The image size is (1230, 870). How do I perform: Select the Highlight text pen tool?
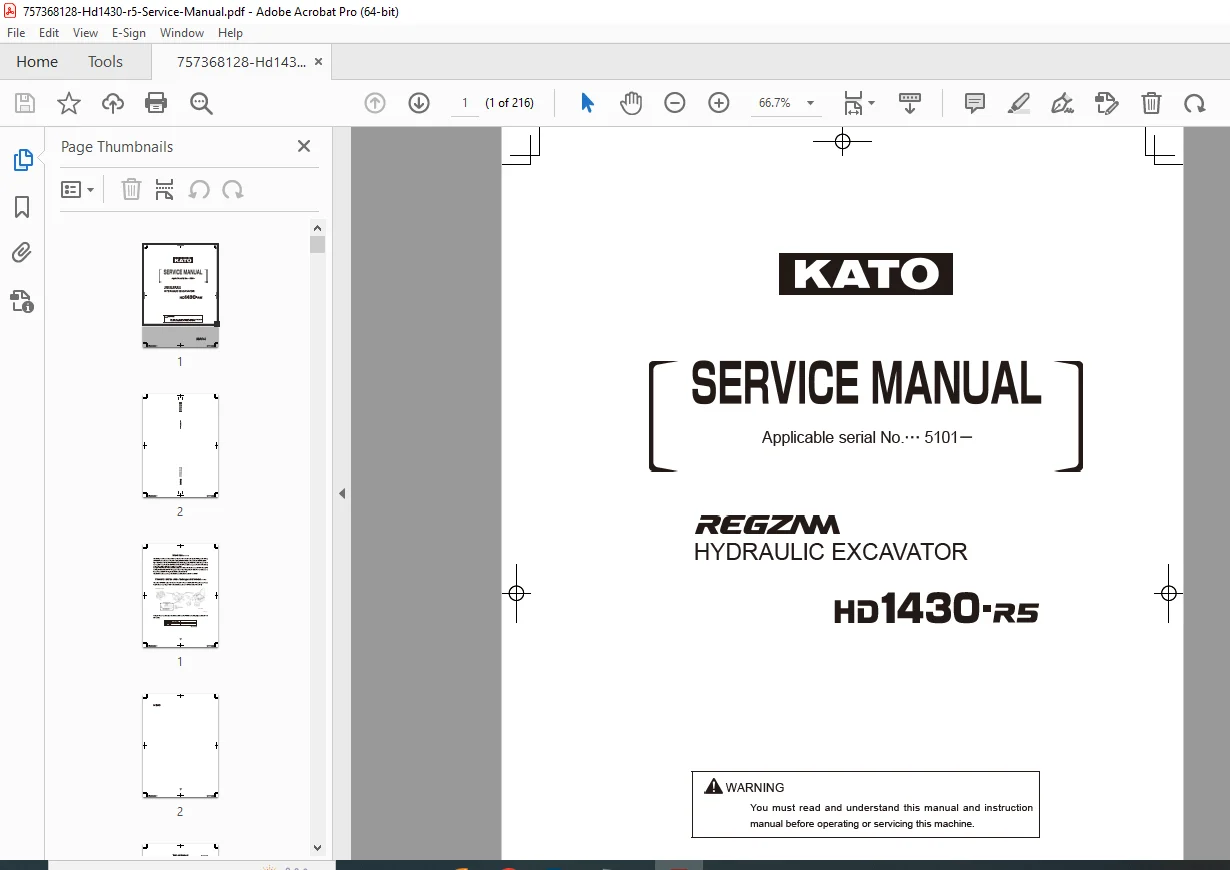(1019, 103)
